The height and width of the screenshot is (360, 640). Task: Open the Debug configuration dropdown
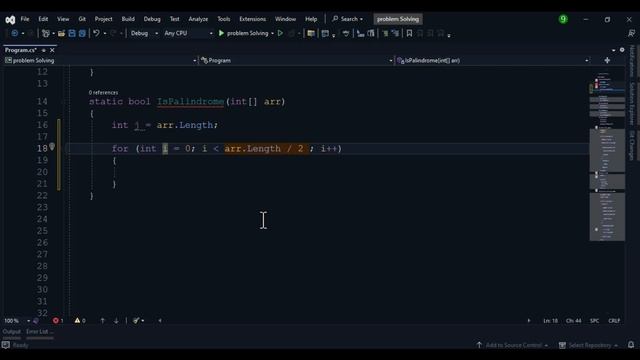[x=144, y=33]
